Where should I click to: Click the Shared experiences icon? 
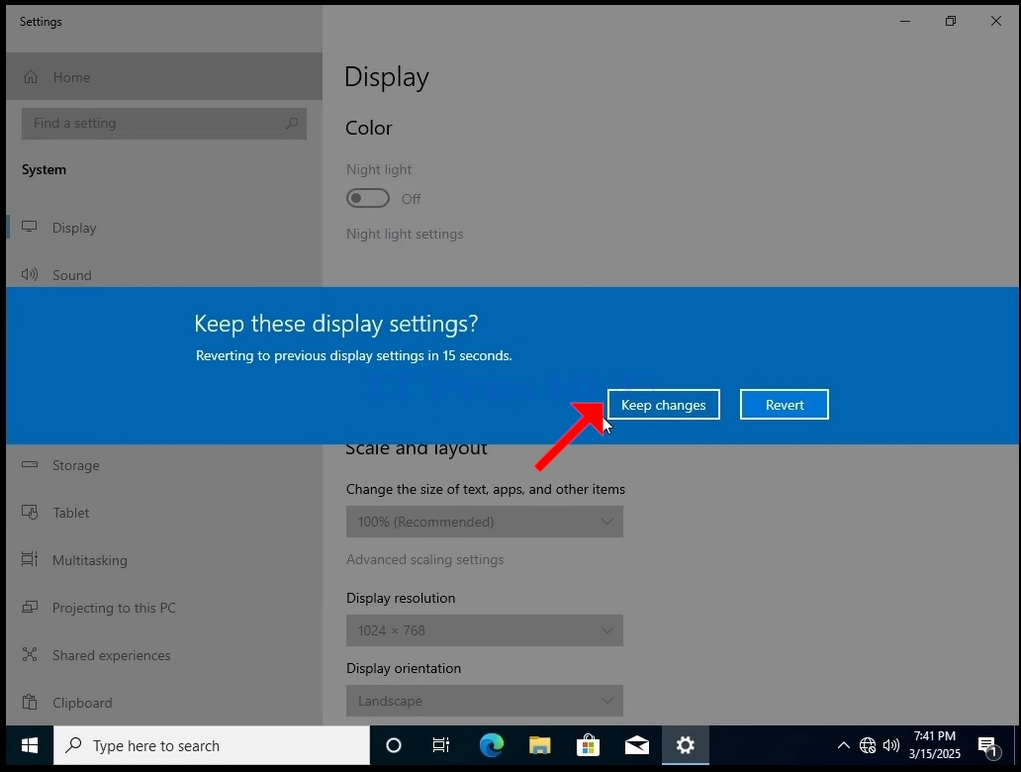[29, 654]
